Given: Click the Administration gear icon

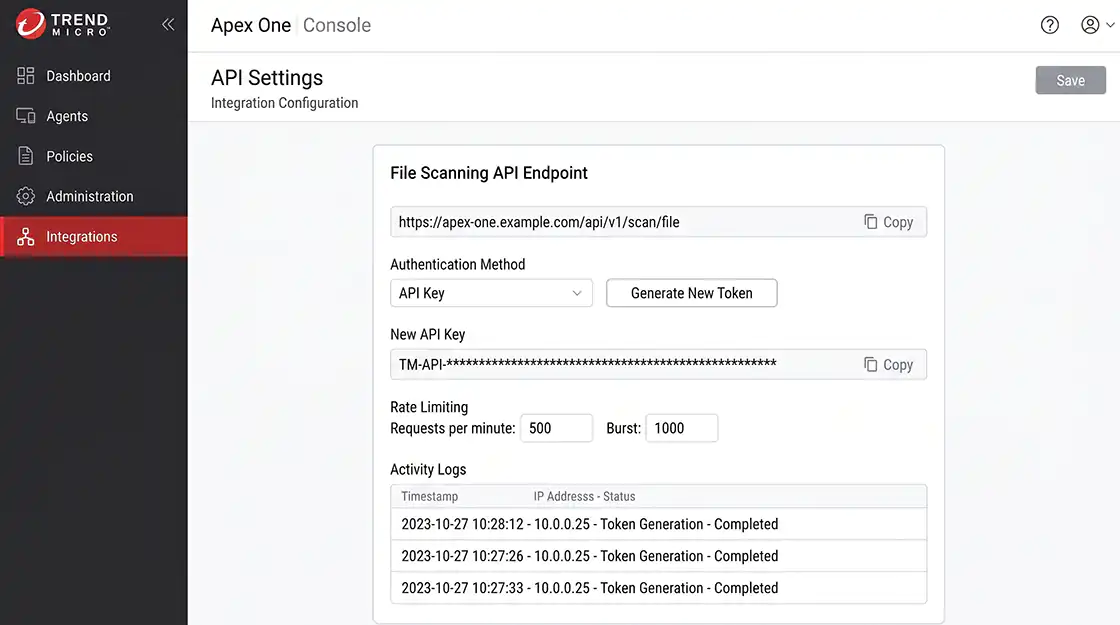Looking at the screenshot, I should [x=26, y=196].
